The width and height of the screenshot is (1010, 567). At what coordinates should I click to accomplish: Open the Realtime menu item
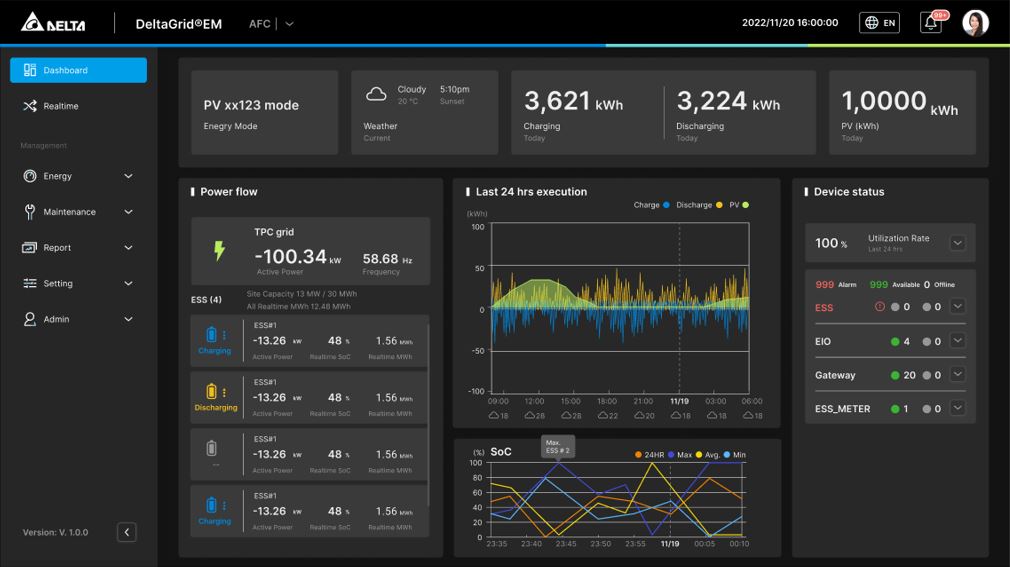60,106
